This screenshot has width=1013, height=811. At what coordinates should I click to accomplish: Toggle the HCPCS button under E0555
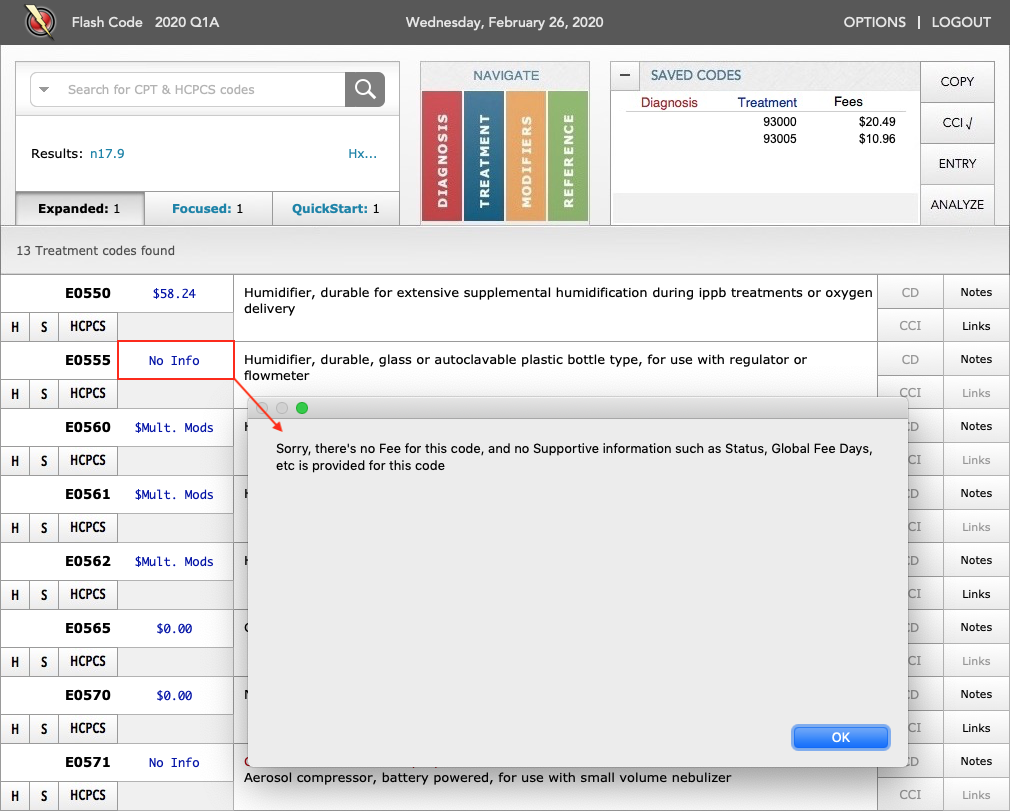tap(88, 394)
